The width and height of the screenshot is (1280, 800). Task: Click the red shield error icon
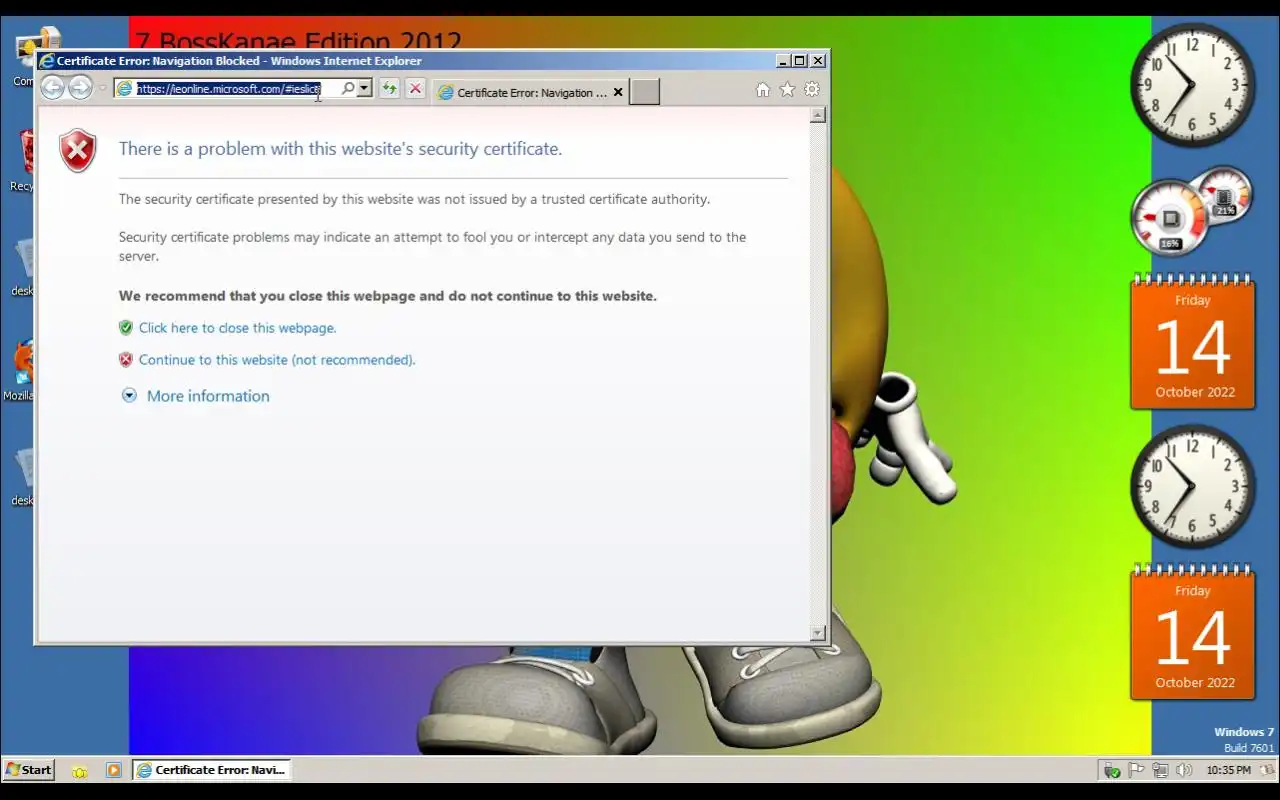(77, 150)
